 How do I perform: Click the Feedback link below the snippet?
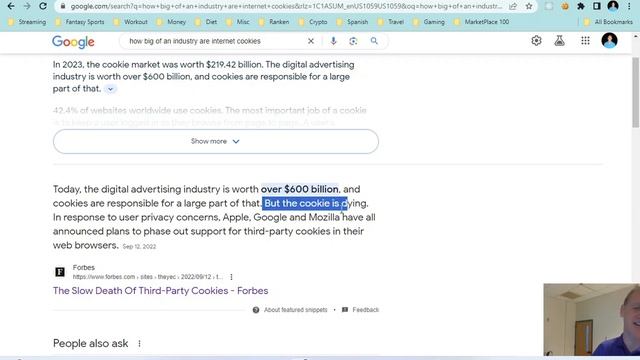tap(366, 310)
